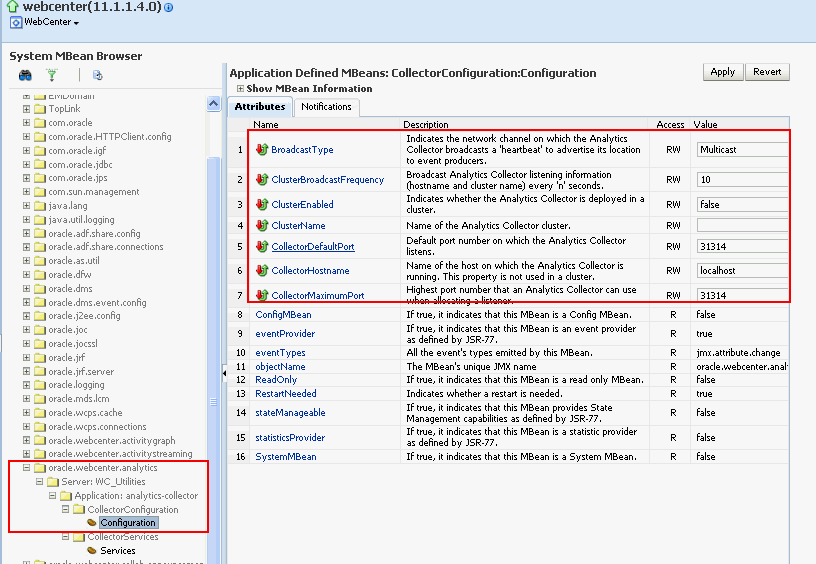Viewport: 816px width, 564px height.
Task: Open the RestartNeeded attribute link
Action: [286, 394]
